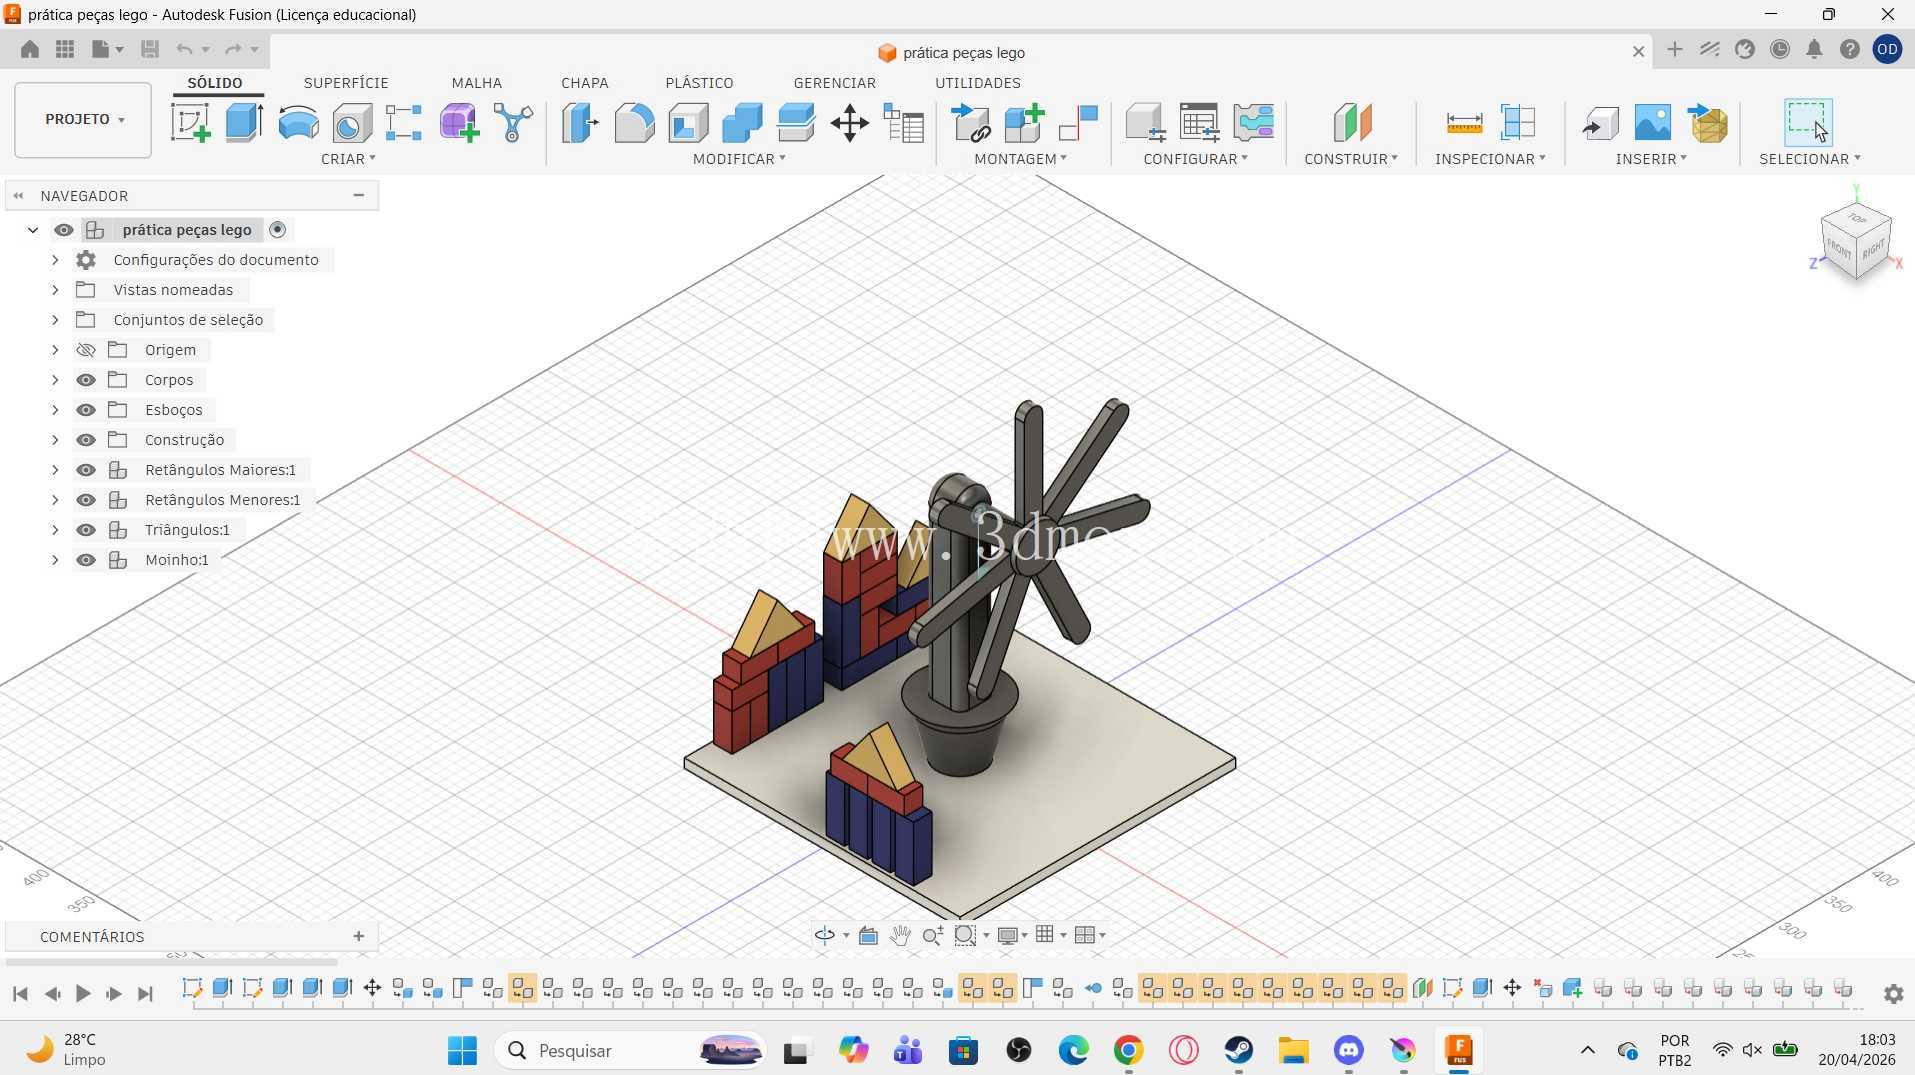Hide the Retângulos Maiores:1 component
This screenshot has width=1915, height=1075.
click(x=86, y=470)
